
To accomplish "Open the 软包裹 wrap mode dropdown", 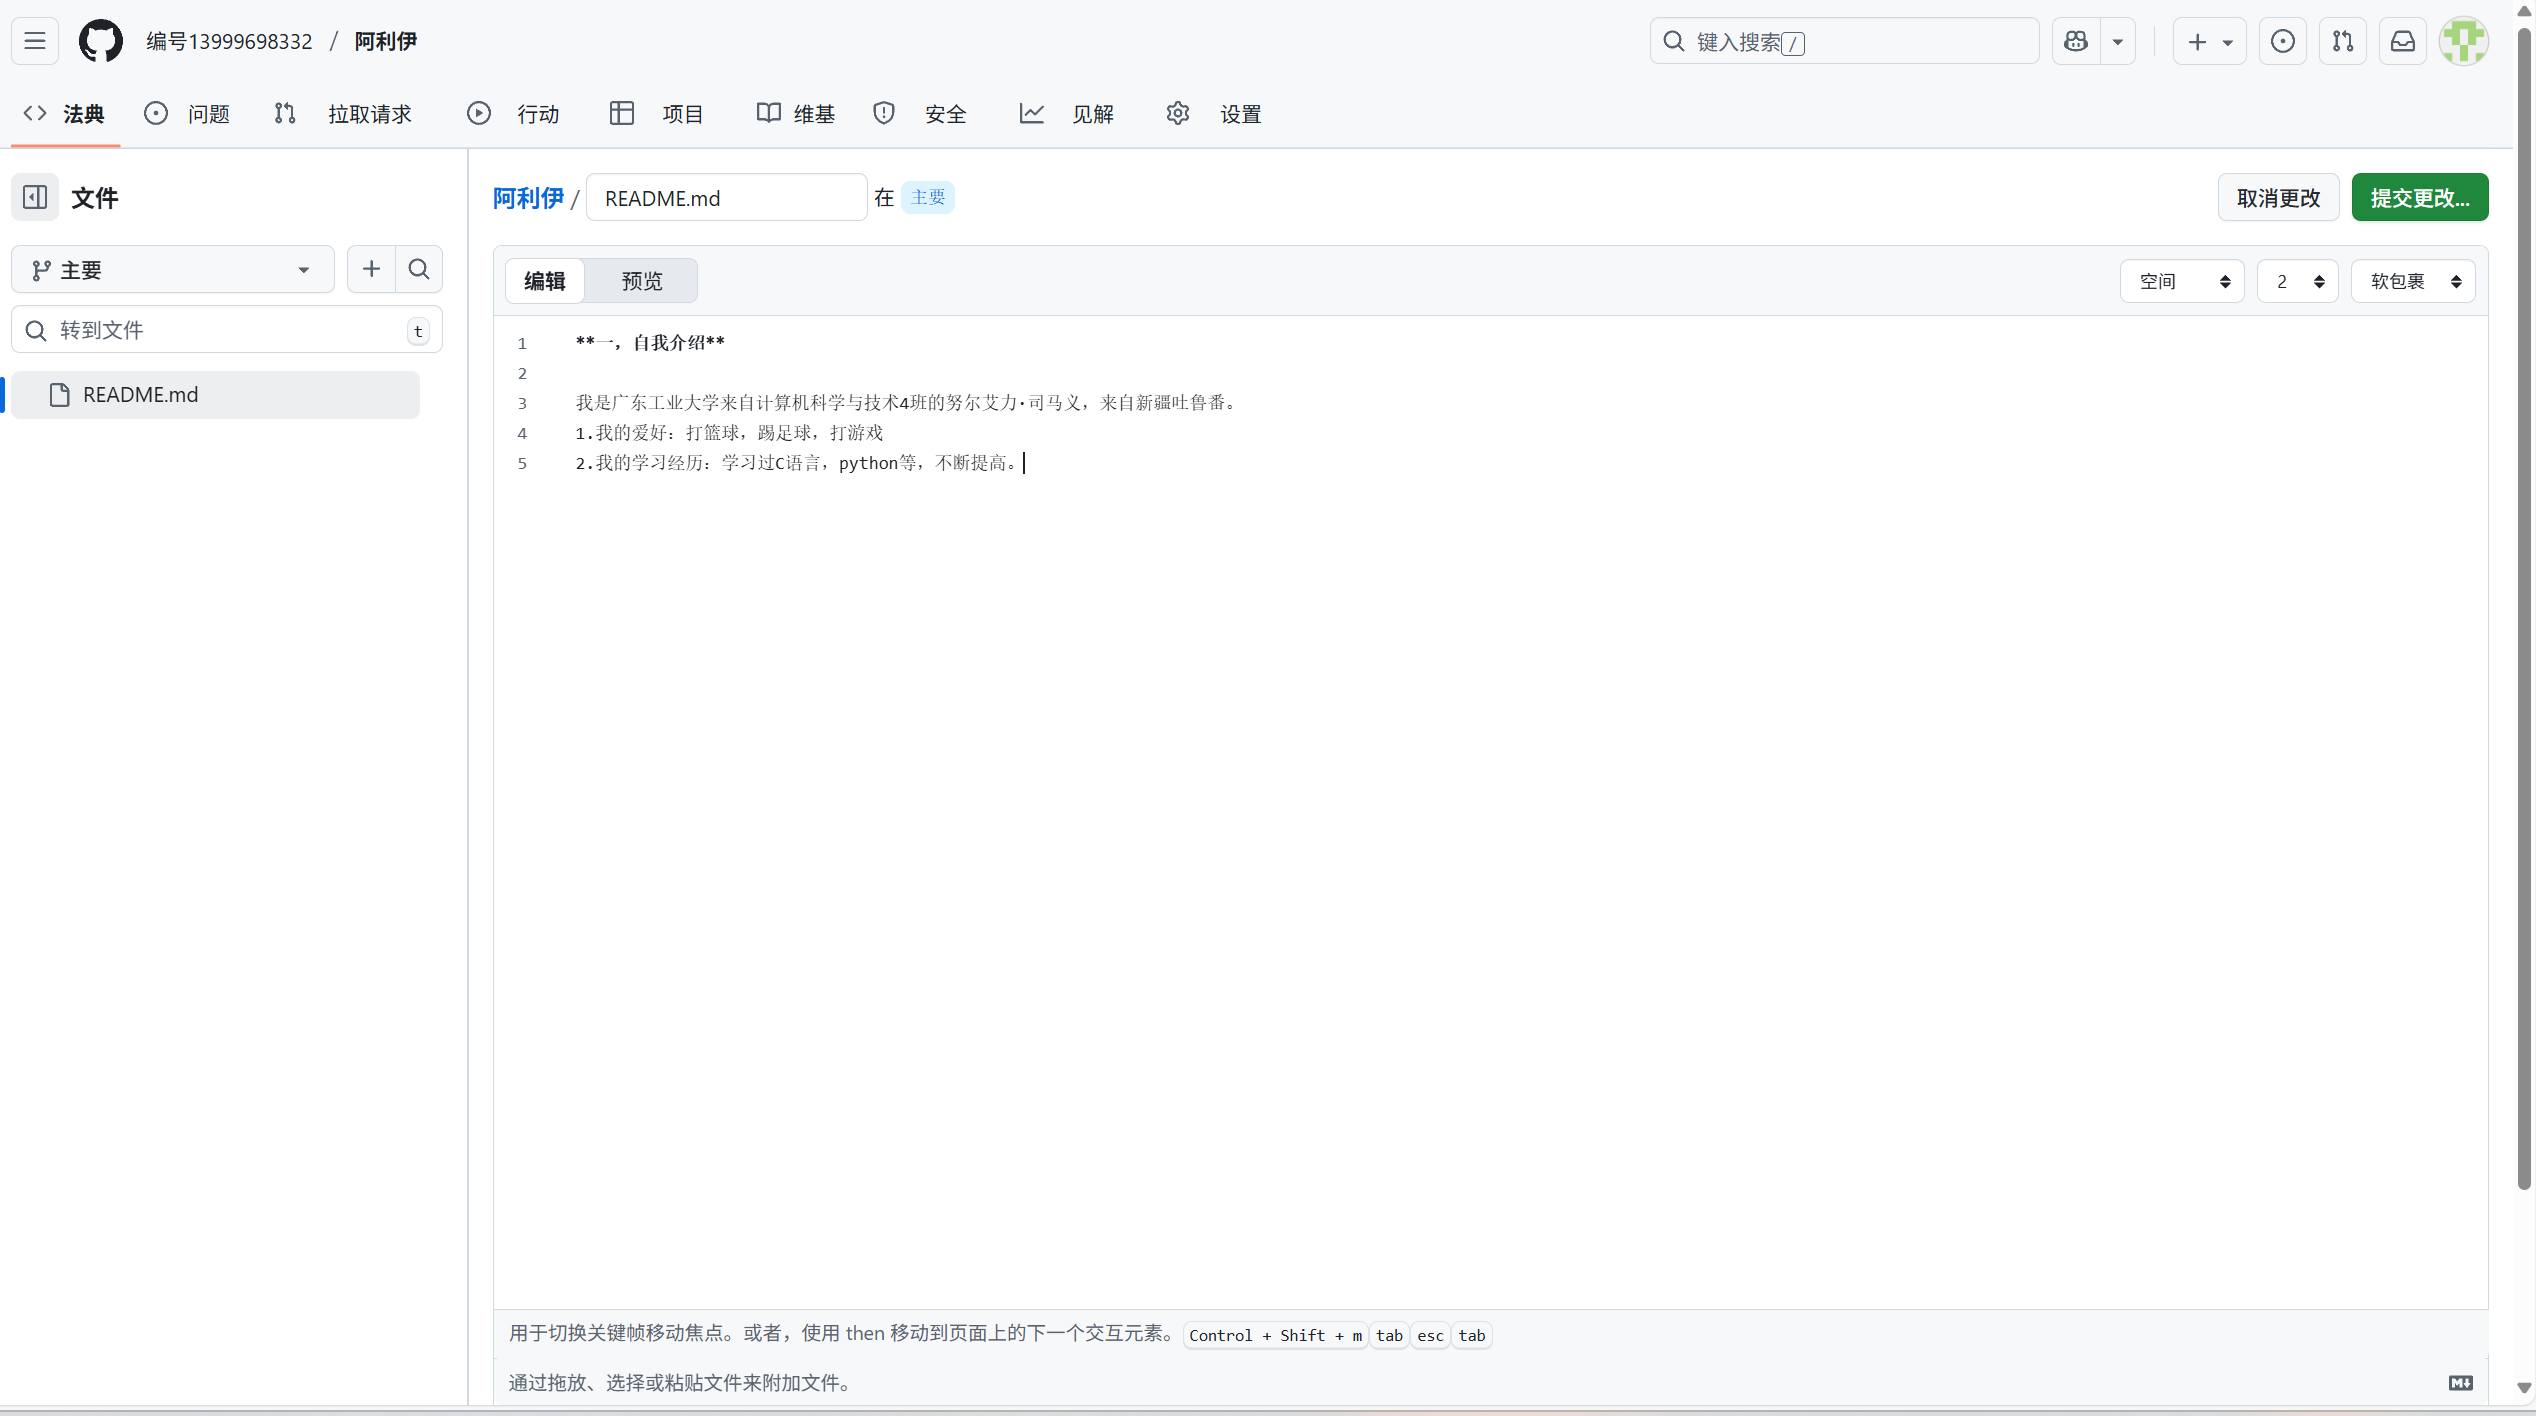I will [x=2414, y=281].
